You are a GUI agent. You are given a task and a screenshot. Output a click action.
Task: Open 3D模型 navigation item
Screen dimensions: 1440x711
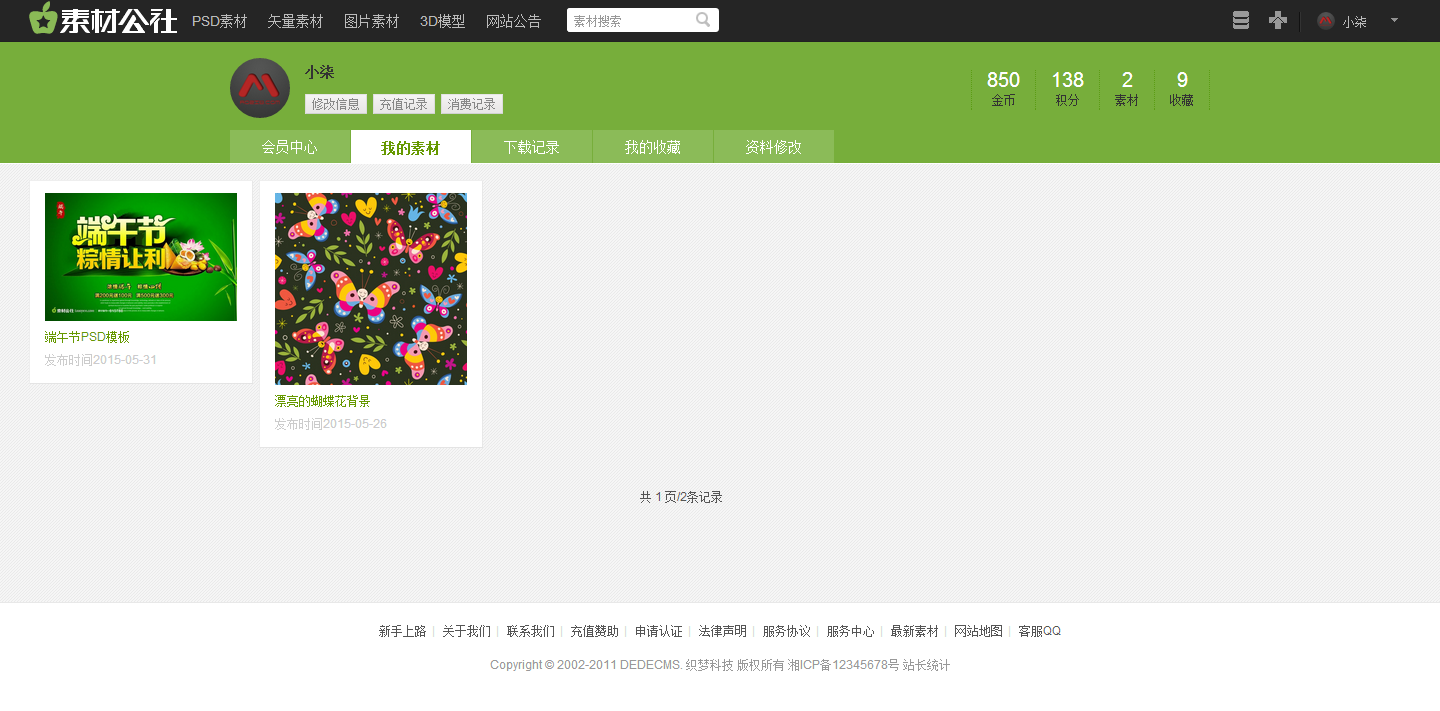[442, 21]
